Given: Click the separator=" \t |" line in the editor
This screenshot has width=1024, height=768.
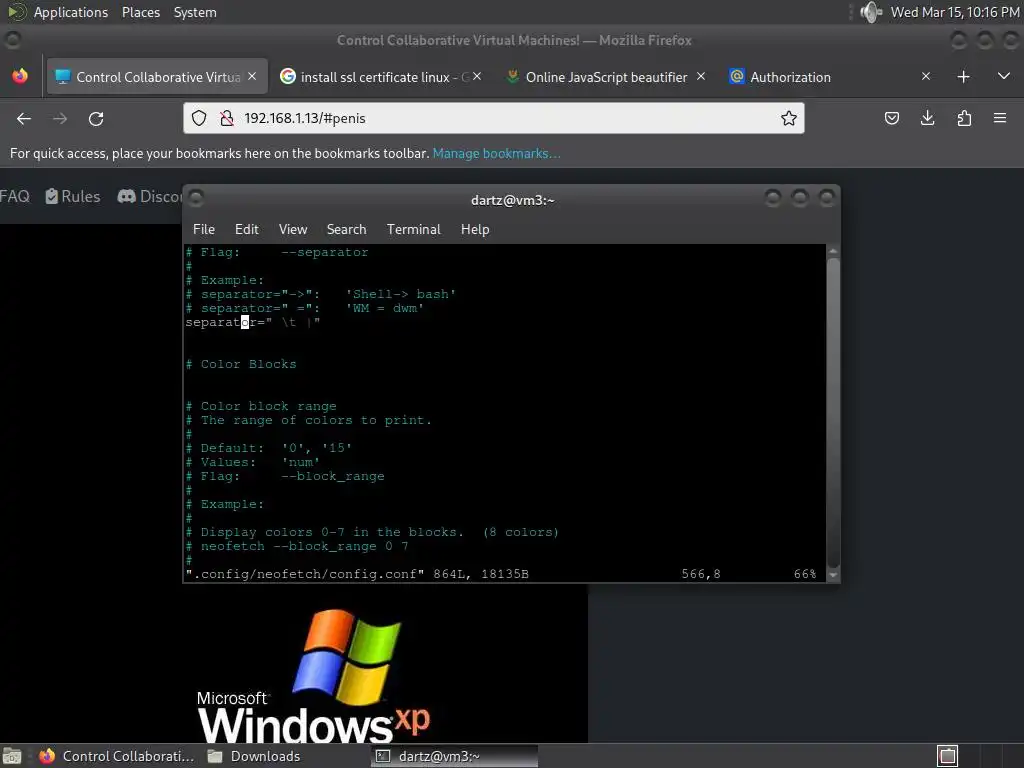Looking at the screenshot, I should [253, 322].
